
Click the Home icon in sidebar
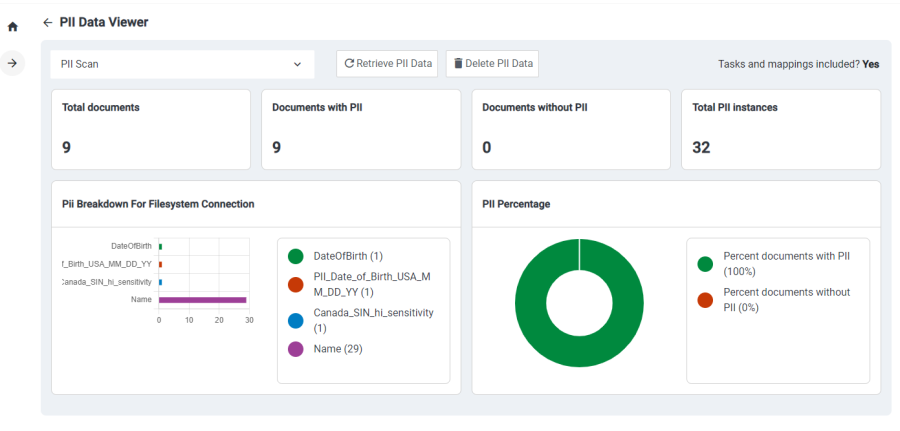[12, 27]
